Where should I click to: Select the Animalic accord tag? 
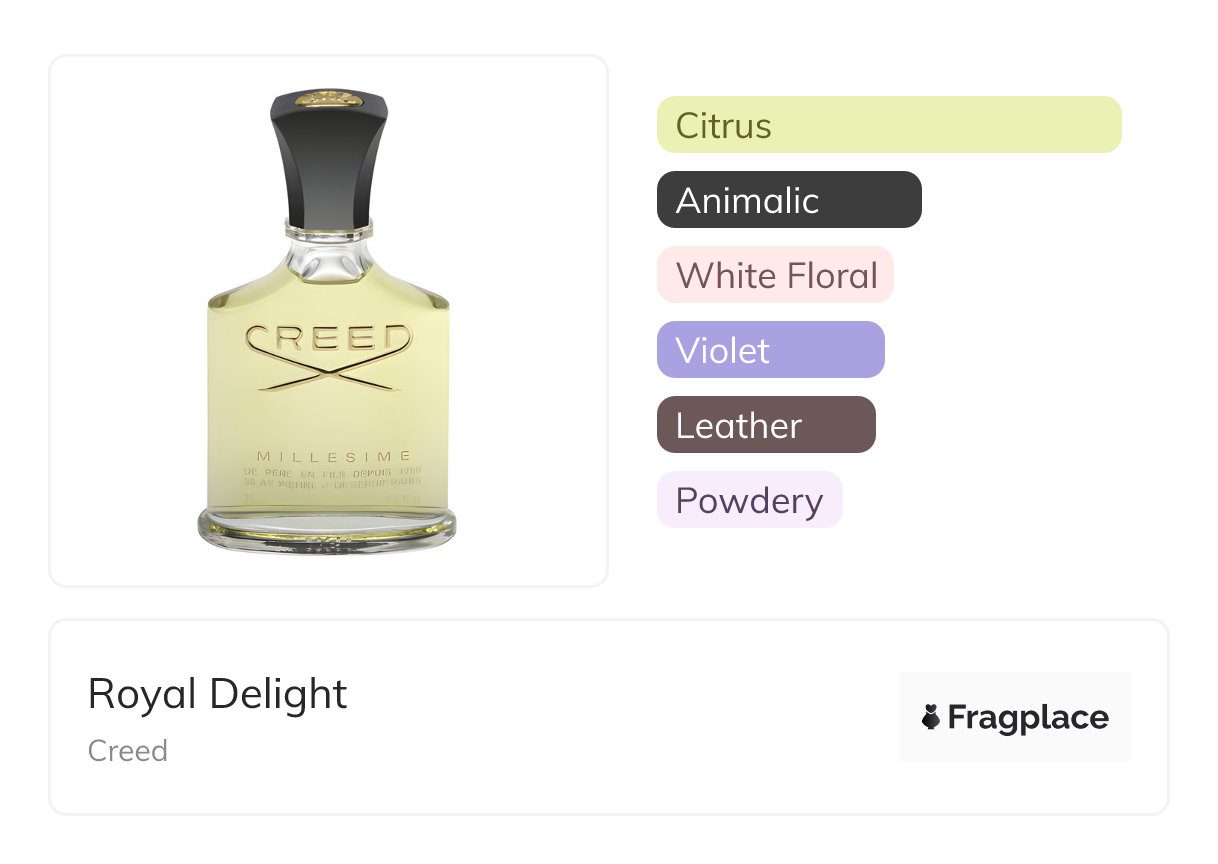(x=789, y=200)
